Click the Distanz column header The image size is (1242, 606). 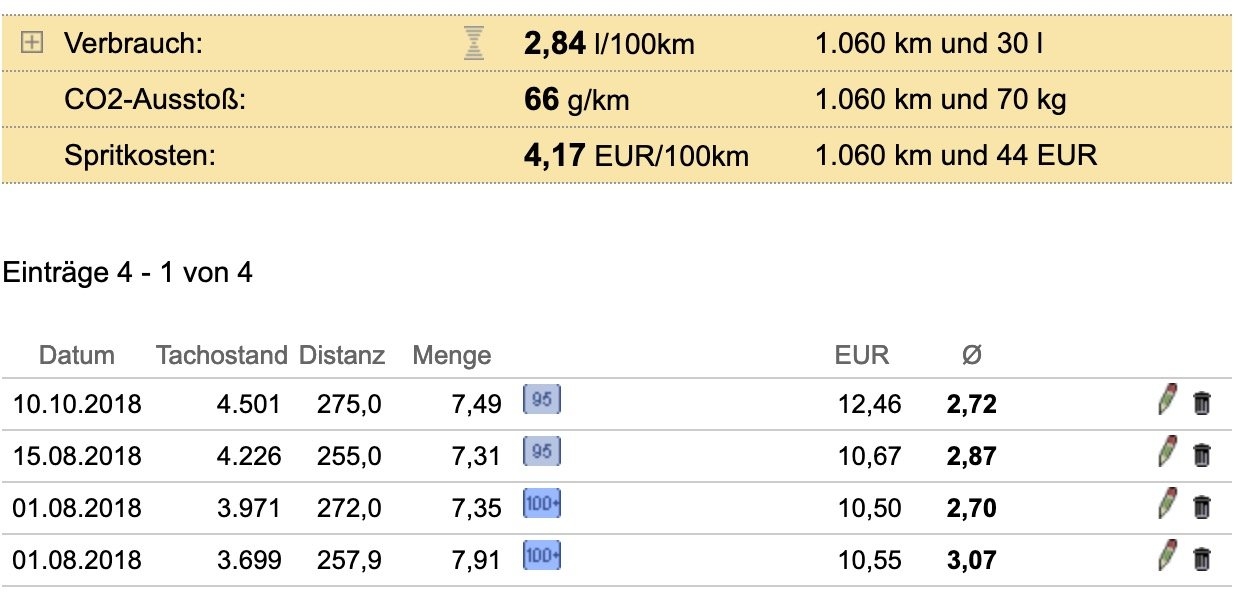(343, 355)
